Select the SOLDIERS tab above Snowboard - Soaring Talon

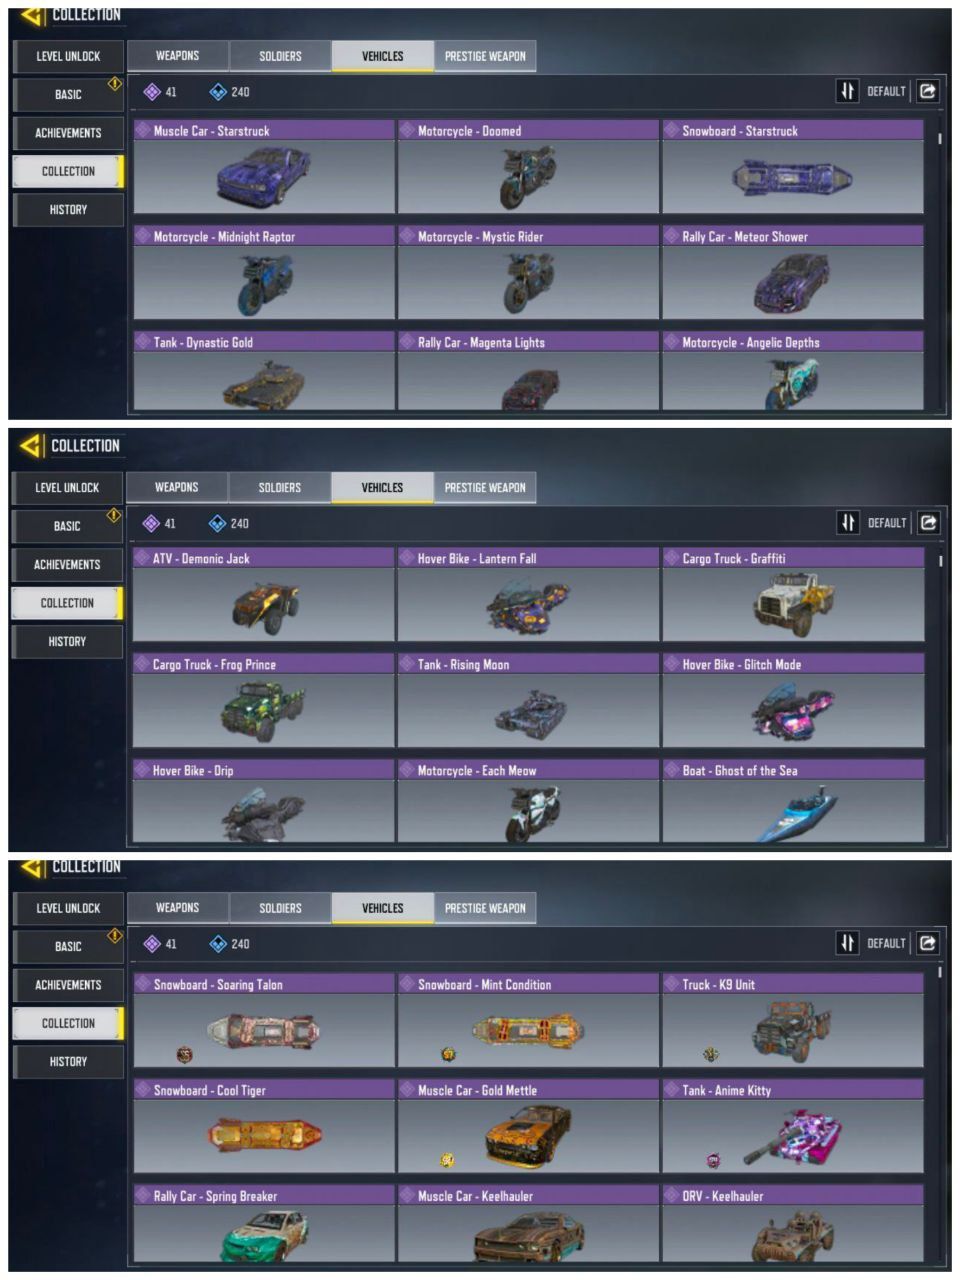coord(280,908)
